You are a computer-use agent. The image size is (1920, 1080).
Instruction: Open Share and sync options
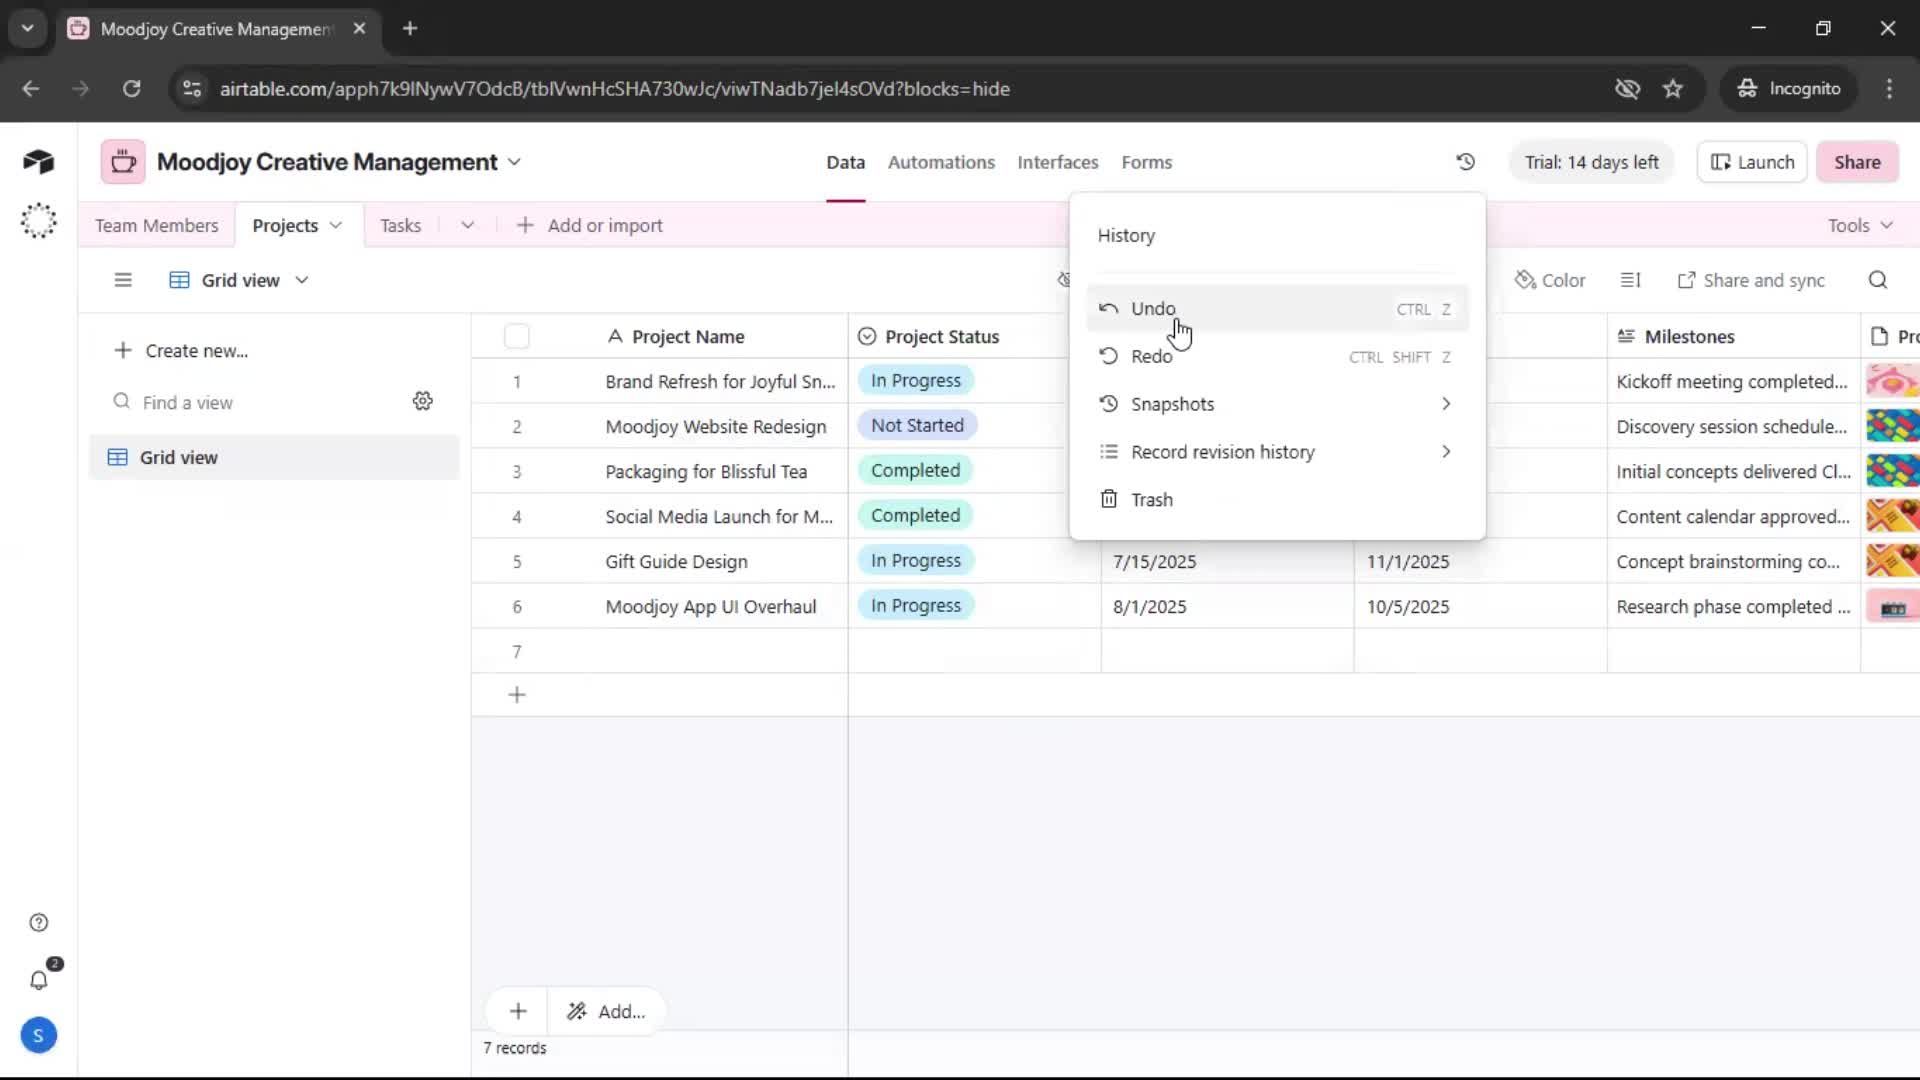point(1751,280)
